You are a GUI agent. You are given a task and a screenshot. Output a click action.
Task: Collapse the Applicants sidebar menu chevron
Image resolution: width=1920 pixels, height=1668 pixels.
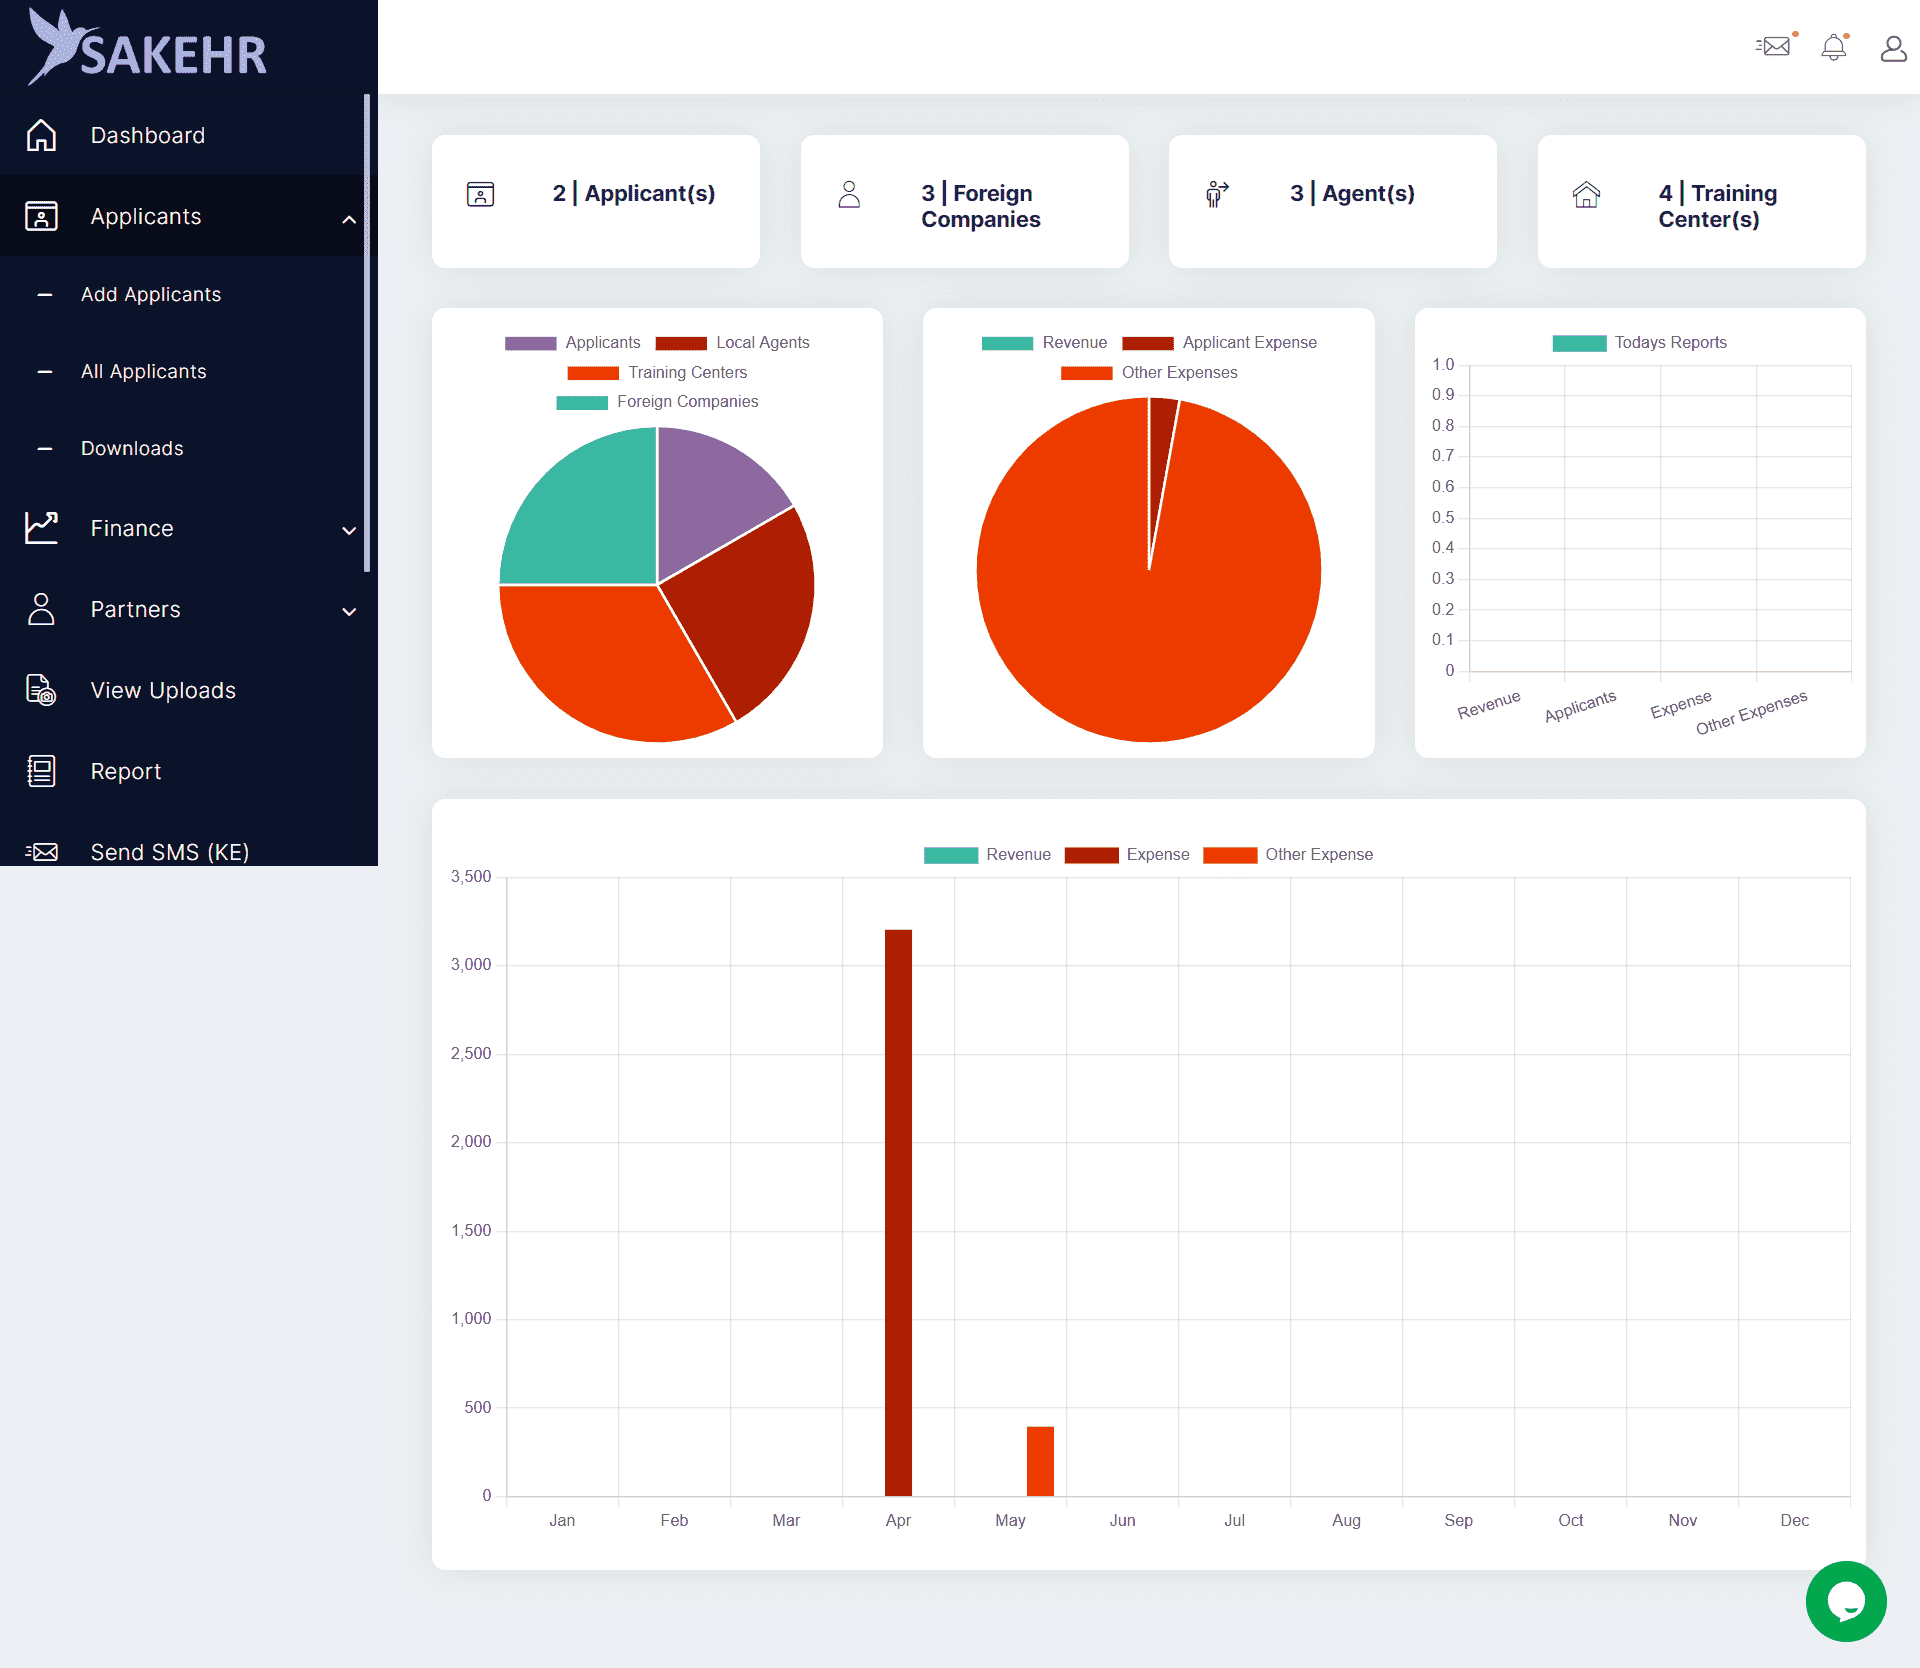point(349,219)
